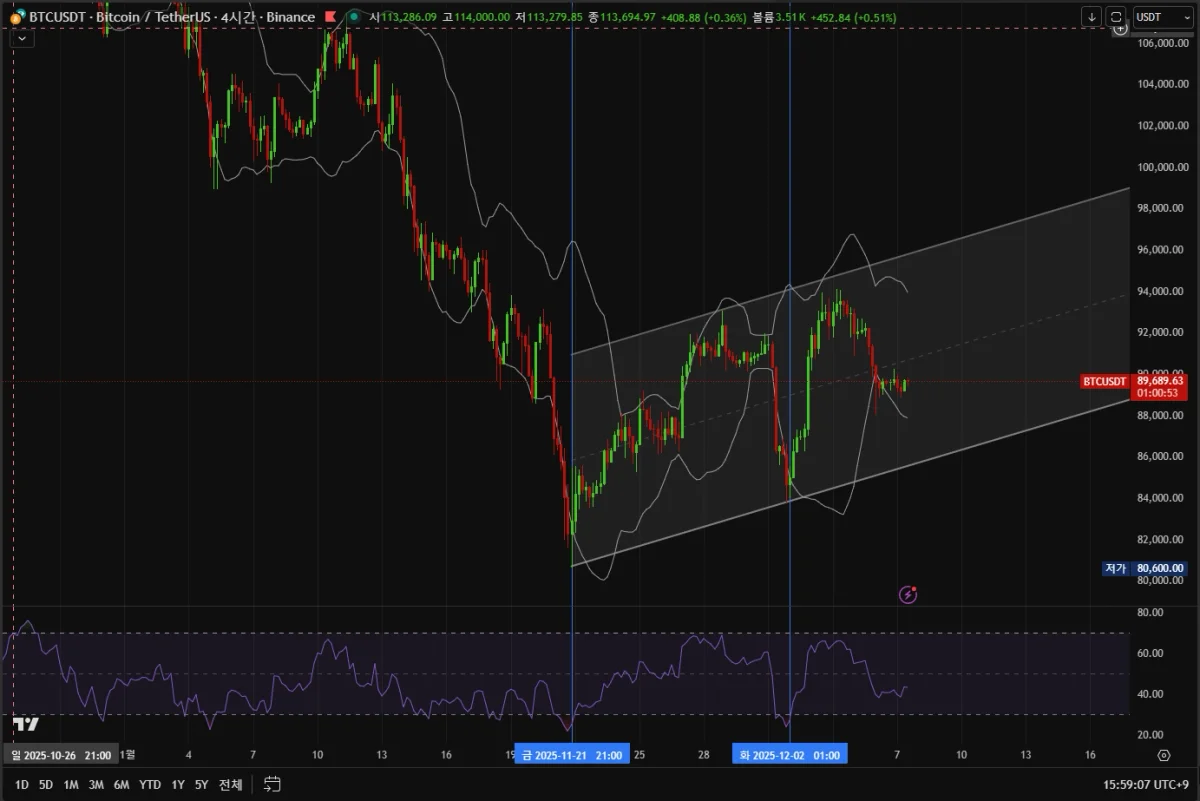The height and width of the screenshot is (801, 1200).
Task: Click the close price 113,694.97 value
Action: [628, 17]
